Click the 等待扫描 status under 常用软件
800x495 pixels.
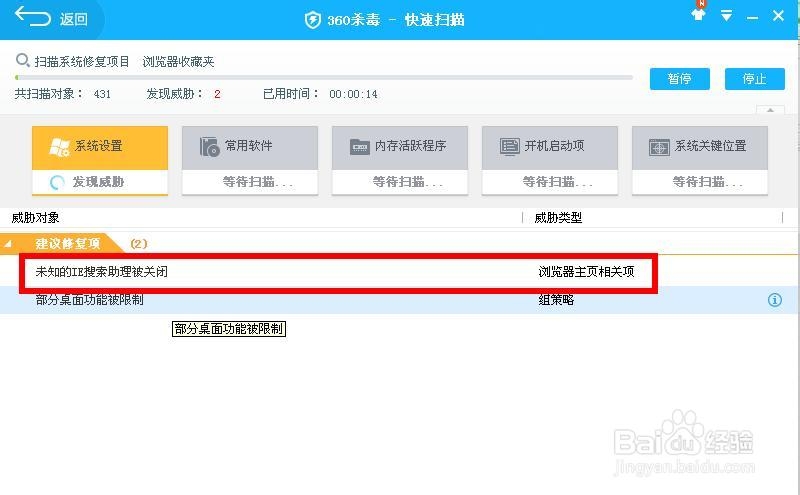[x=257, y=182]
